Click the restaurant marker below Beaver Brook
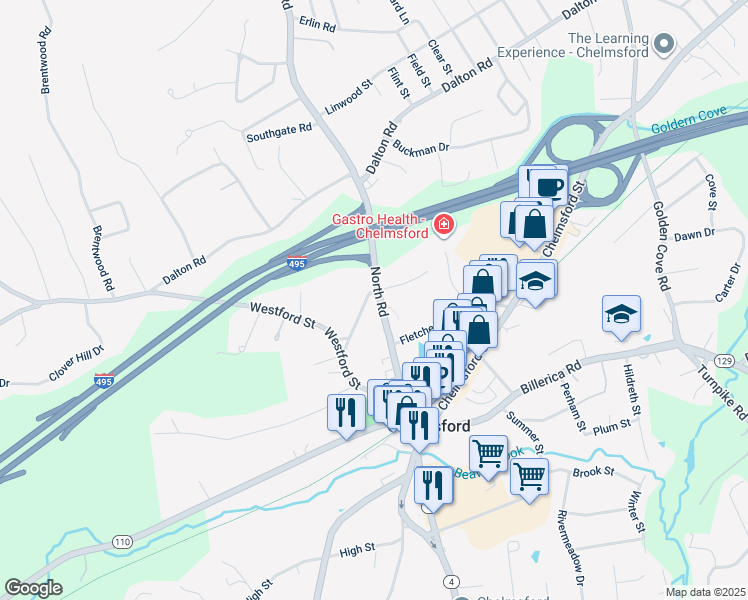 (x=434, y=485)
